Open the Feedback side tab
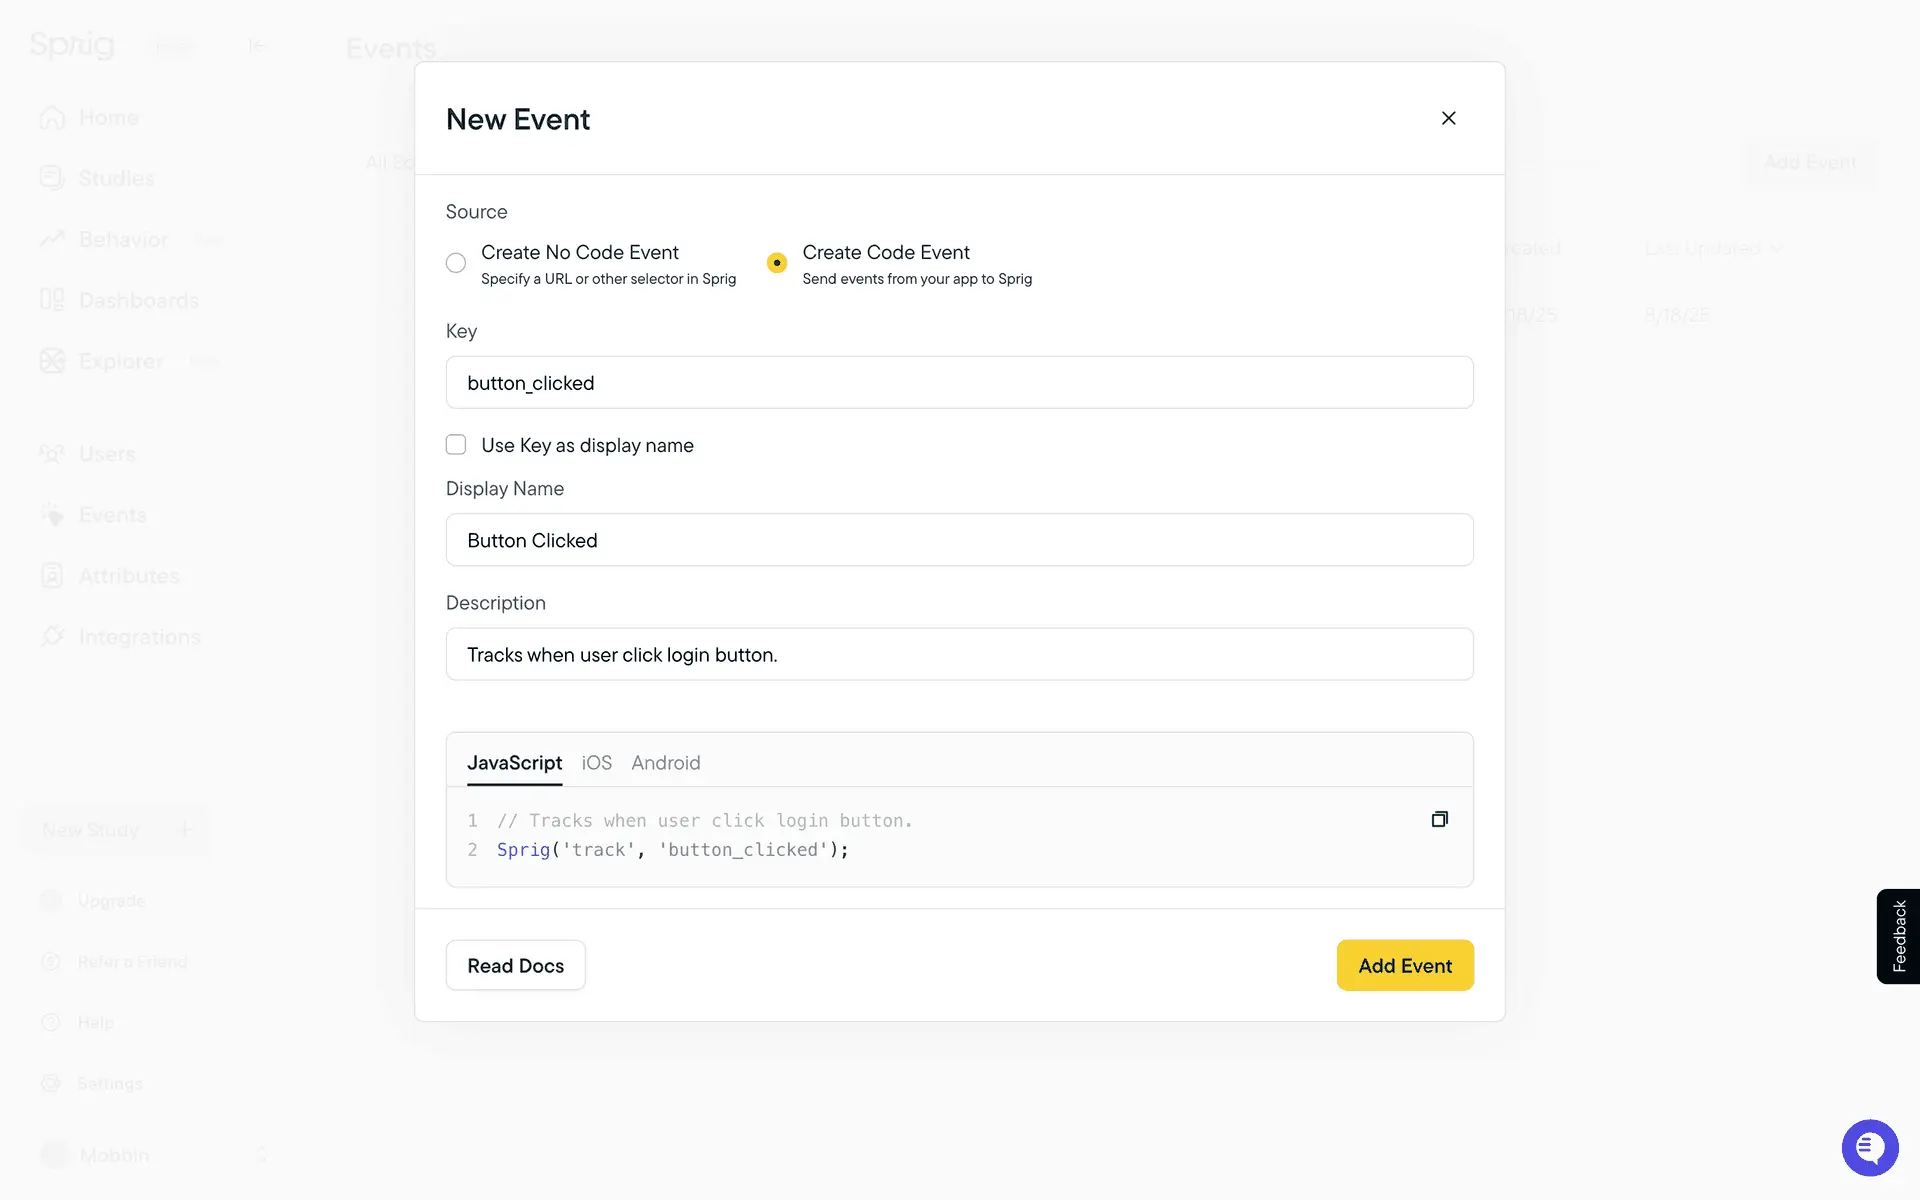 tap(1898, 936)
